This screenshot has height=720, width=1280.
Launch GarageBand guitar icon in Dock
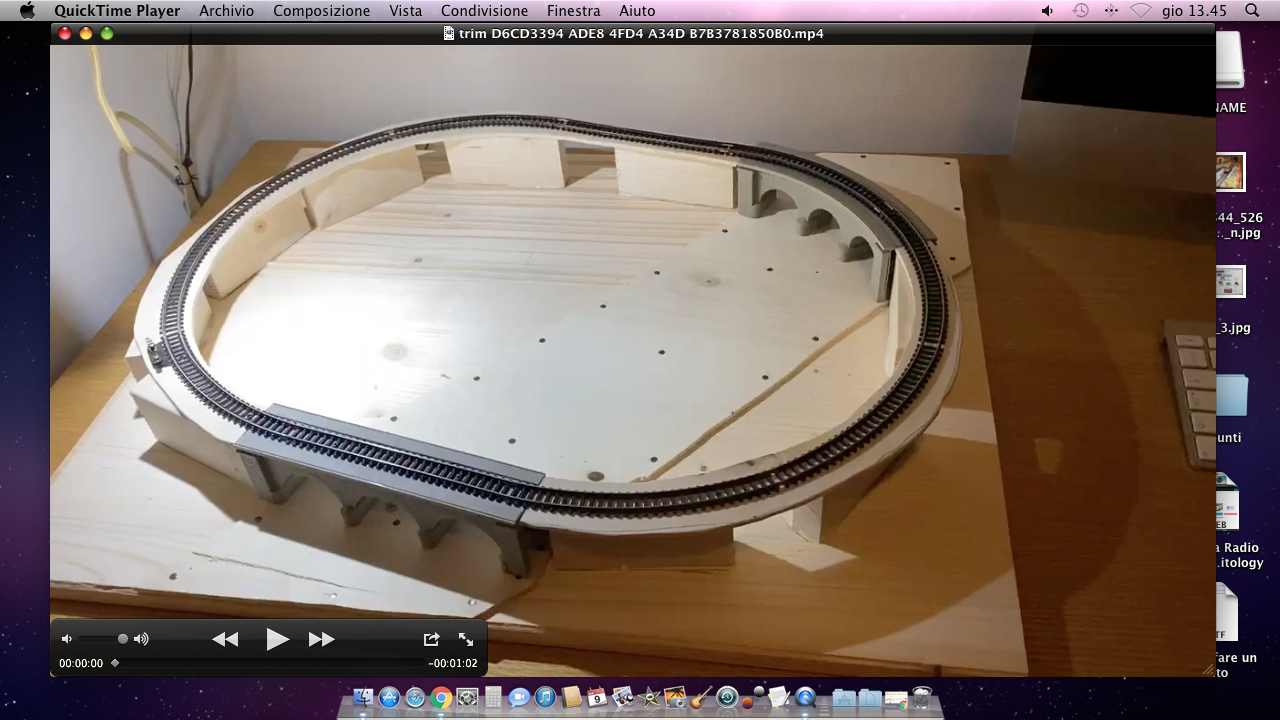[x=701, y=697]
